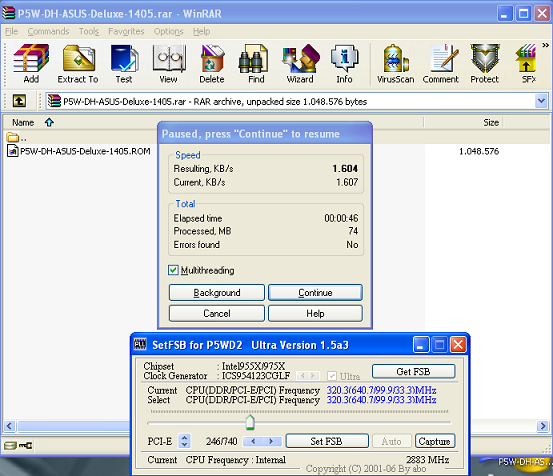
Task: Maximize the WinRAR window
Action: click(523, 14)
